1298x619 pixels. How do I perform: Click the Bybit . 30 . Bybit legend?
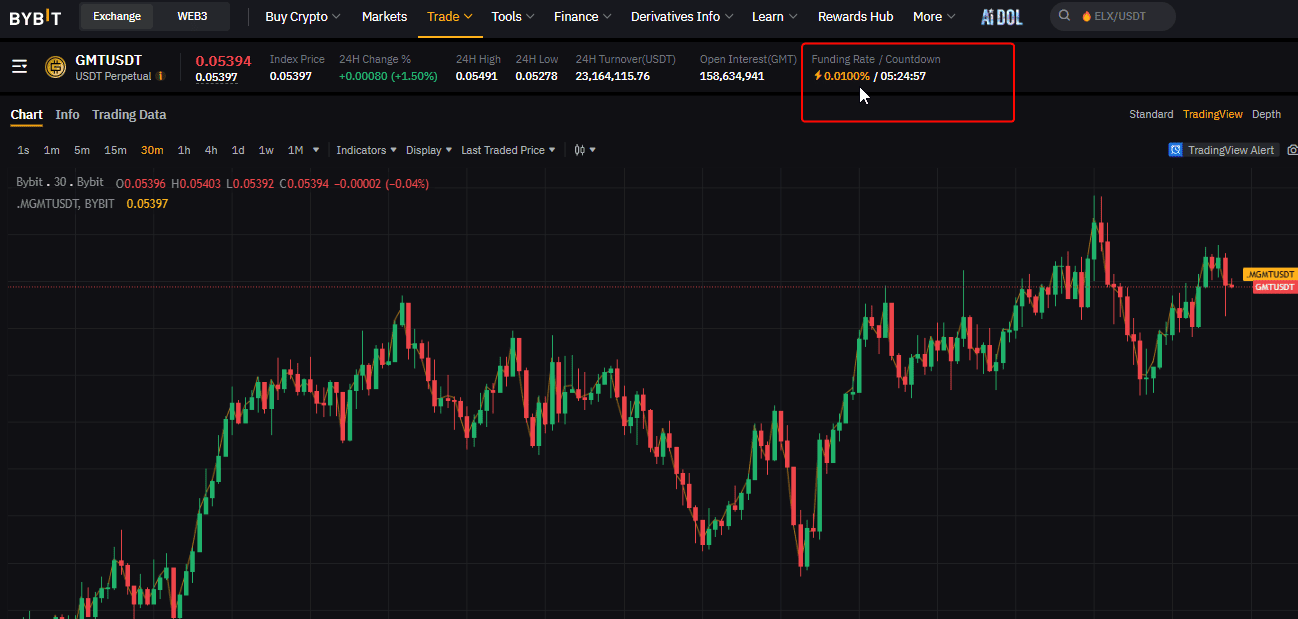pyautogui.click(x=60, y=183)
